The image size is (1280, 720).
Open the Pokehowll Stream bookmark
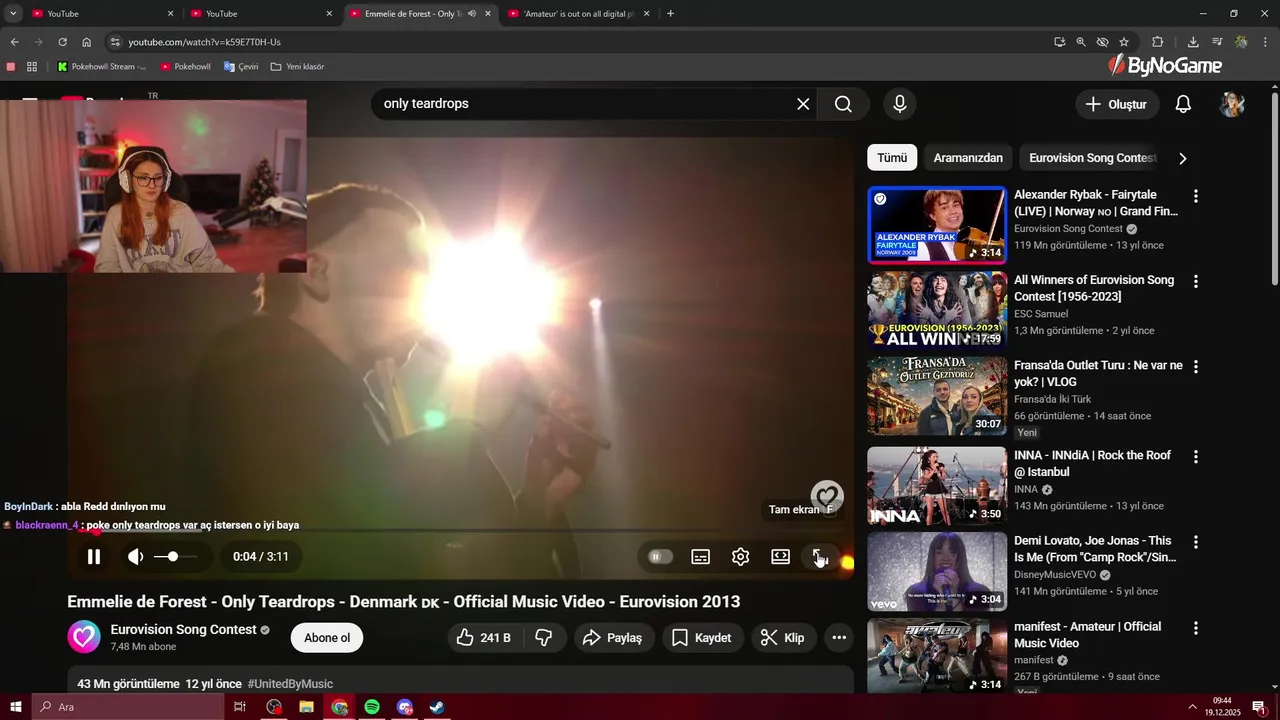102,67
